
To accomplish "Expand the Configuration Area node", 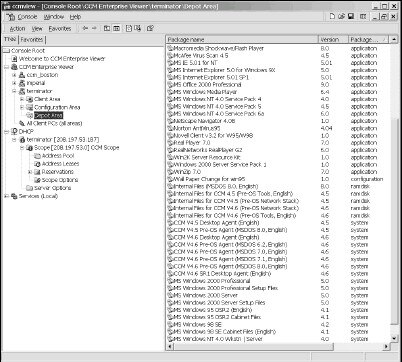I will 22,107.
